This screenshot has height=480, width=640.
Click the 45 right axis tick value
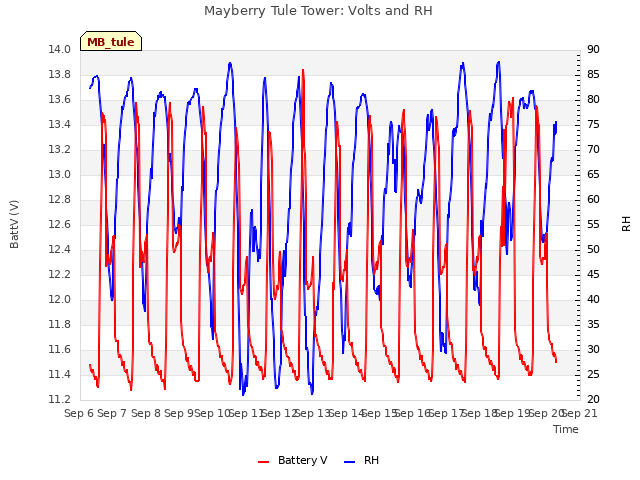point(593,274)
